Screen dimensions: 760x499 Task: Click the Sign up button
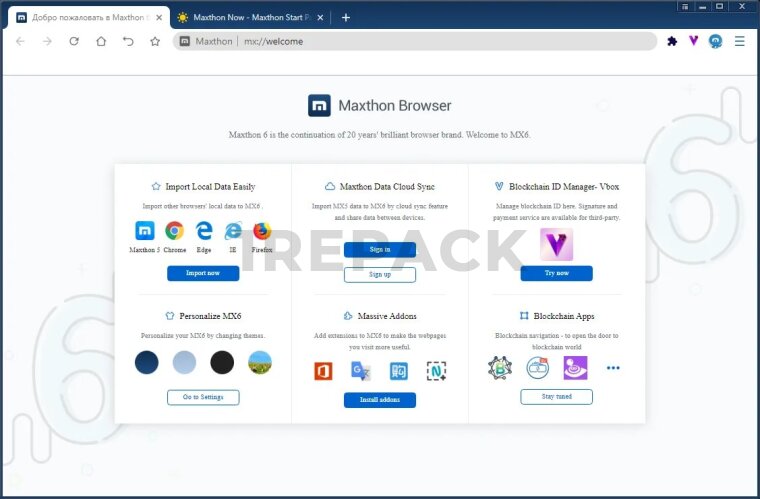[380, 274]
